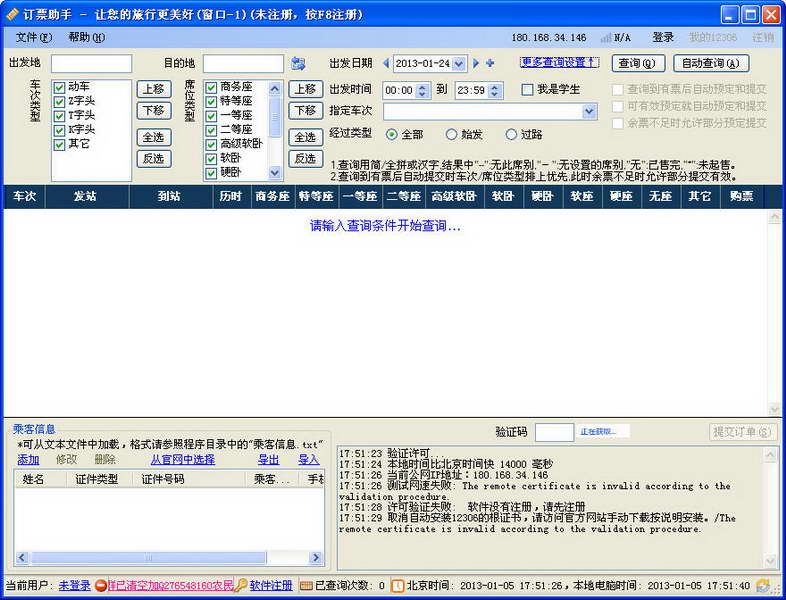Click 反选 beside the seat type list
Viewport: 786px width, 600px height.
[305, 158]
